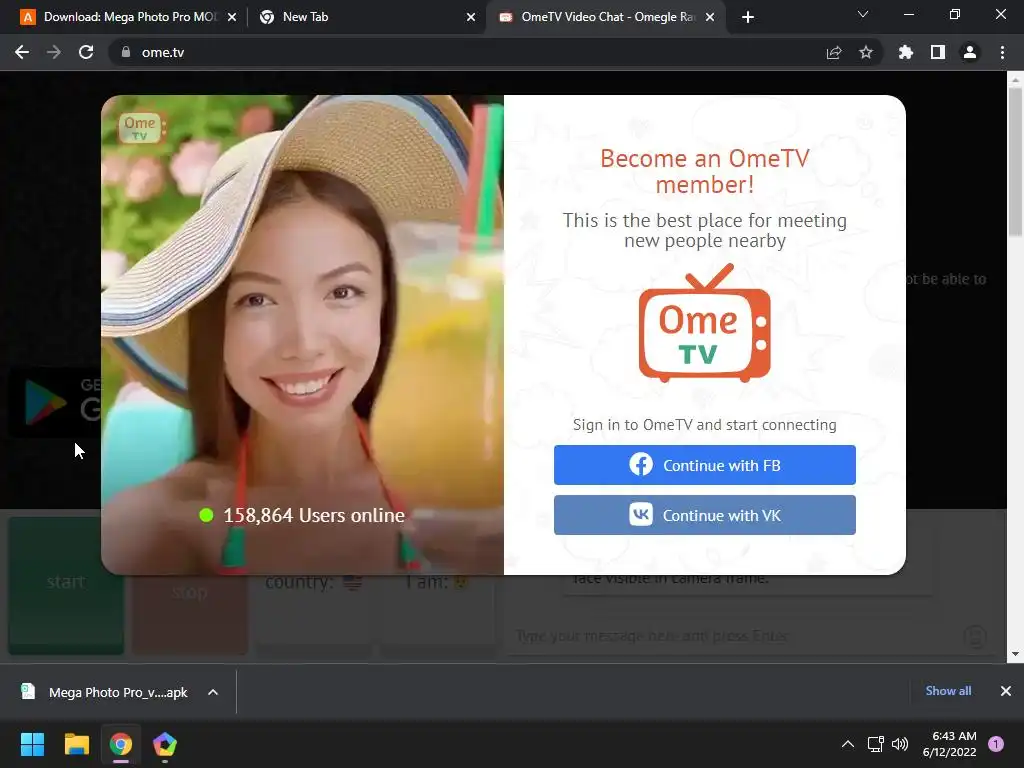Open the tab search dropdown
This screenshot has height=768, width=1024.
[863, 14]
